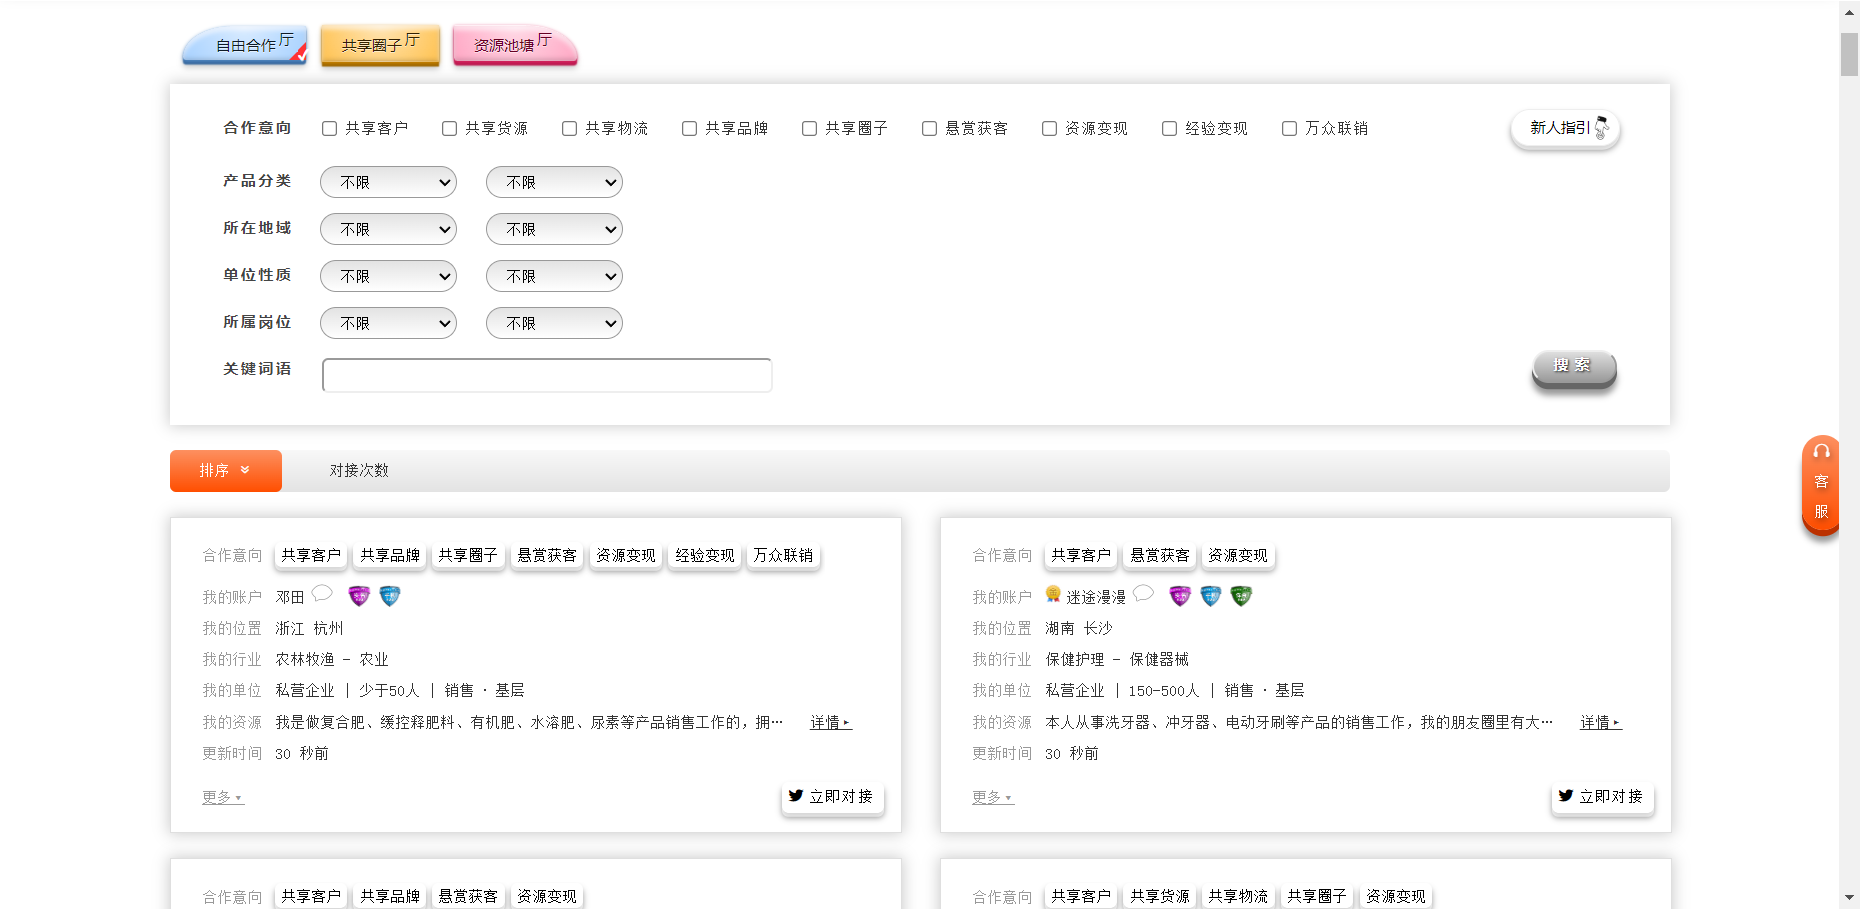Click the green badge in 迷途漫漫's account row
The height and width of the screenshot is (909, 1860).
1241,597
